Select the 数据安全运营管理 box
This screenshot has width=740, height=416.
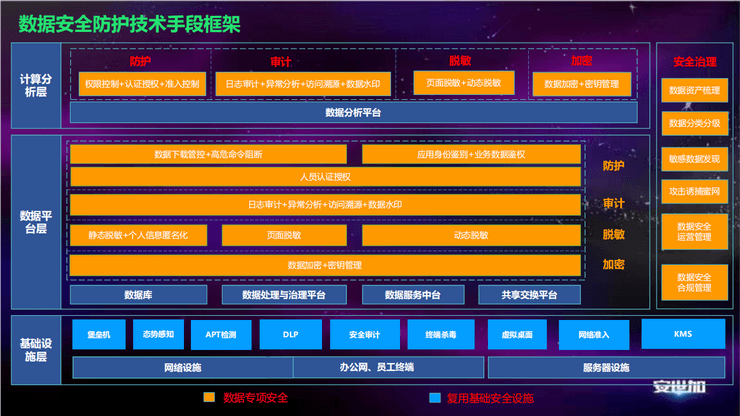694,232
